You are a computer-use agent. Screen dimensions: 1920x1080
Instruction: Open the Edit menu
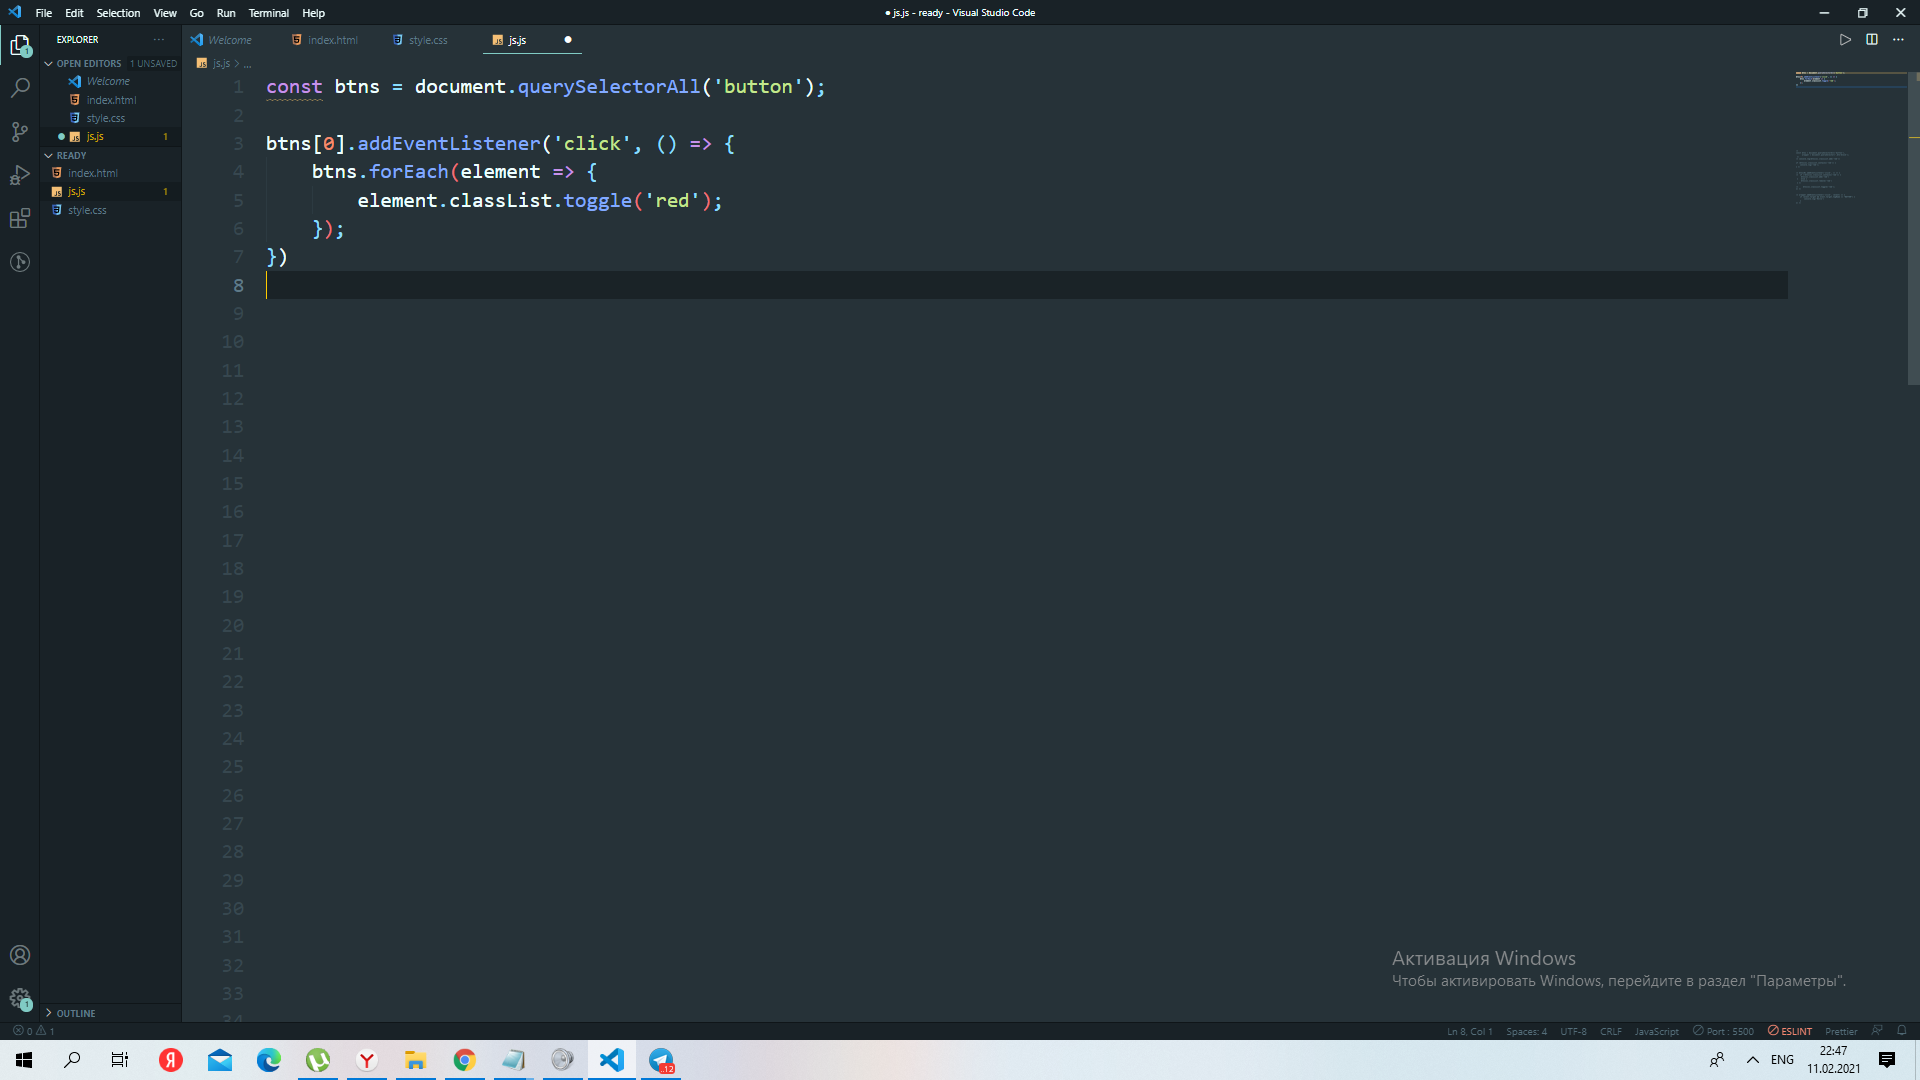pos(74,13)
